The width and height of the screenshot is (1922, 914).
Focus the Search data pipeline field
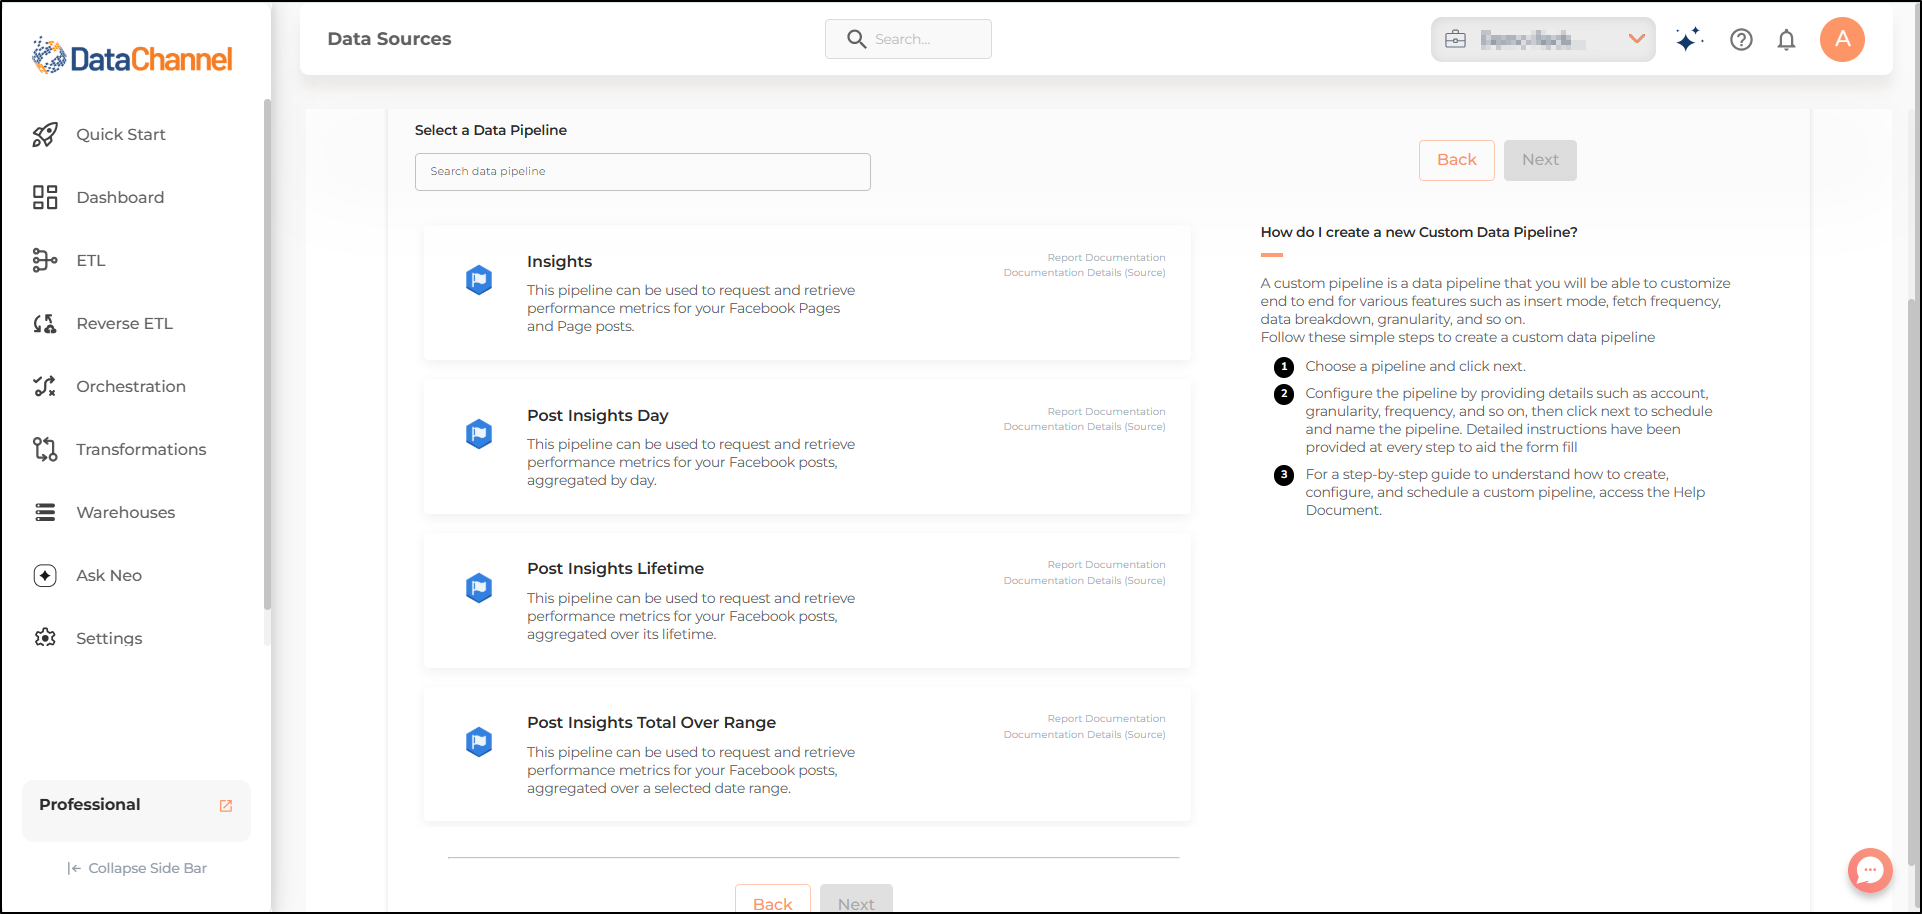642,172
